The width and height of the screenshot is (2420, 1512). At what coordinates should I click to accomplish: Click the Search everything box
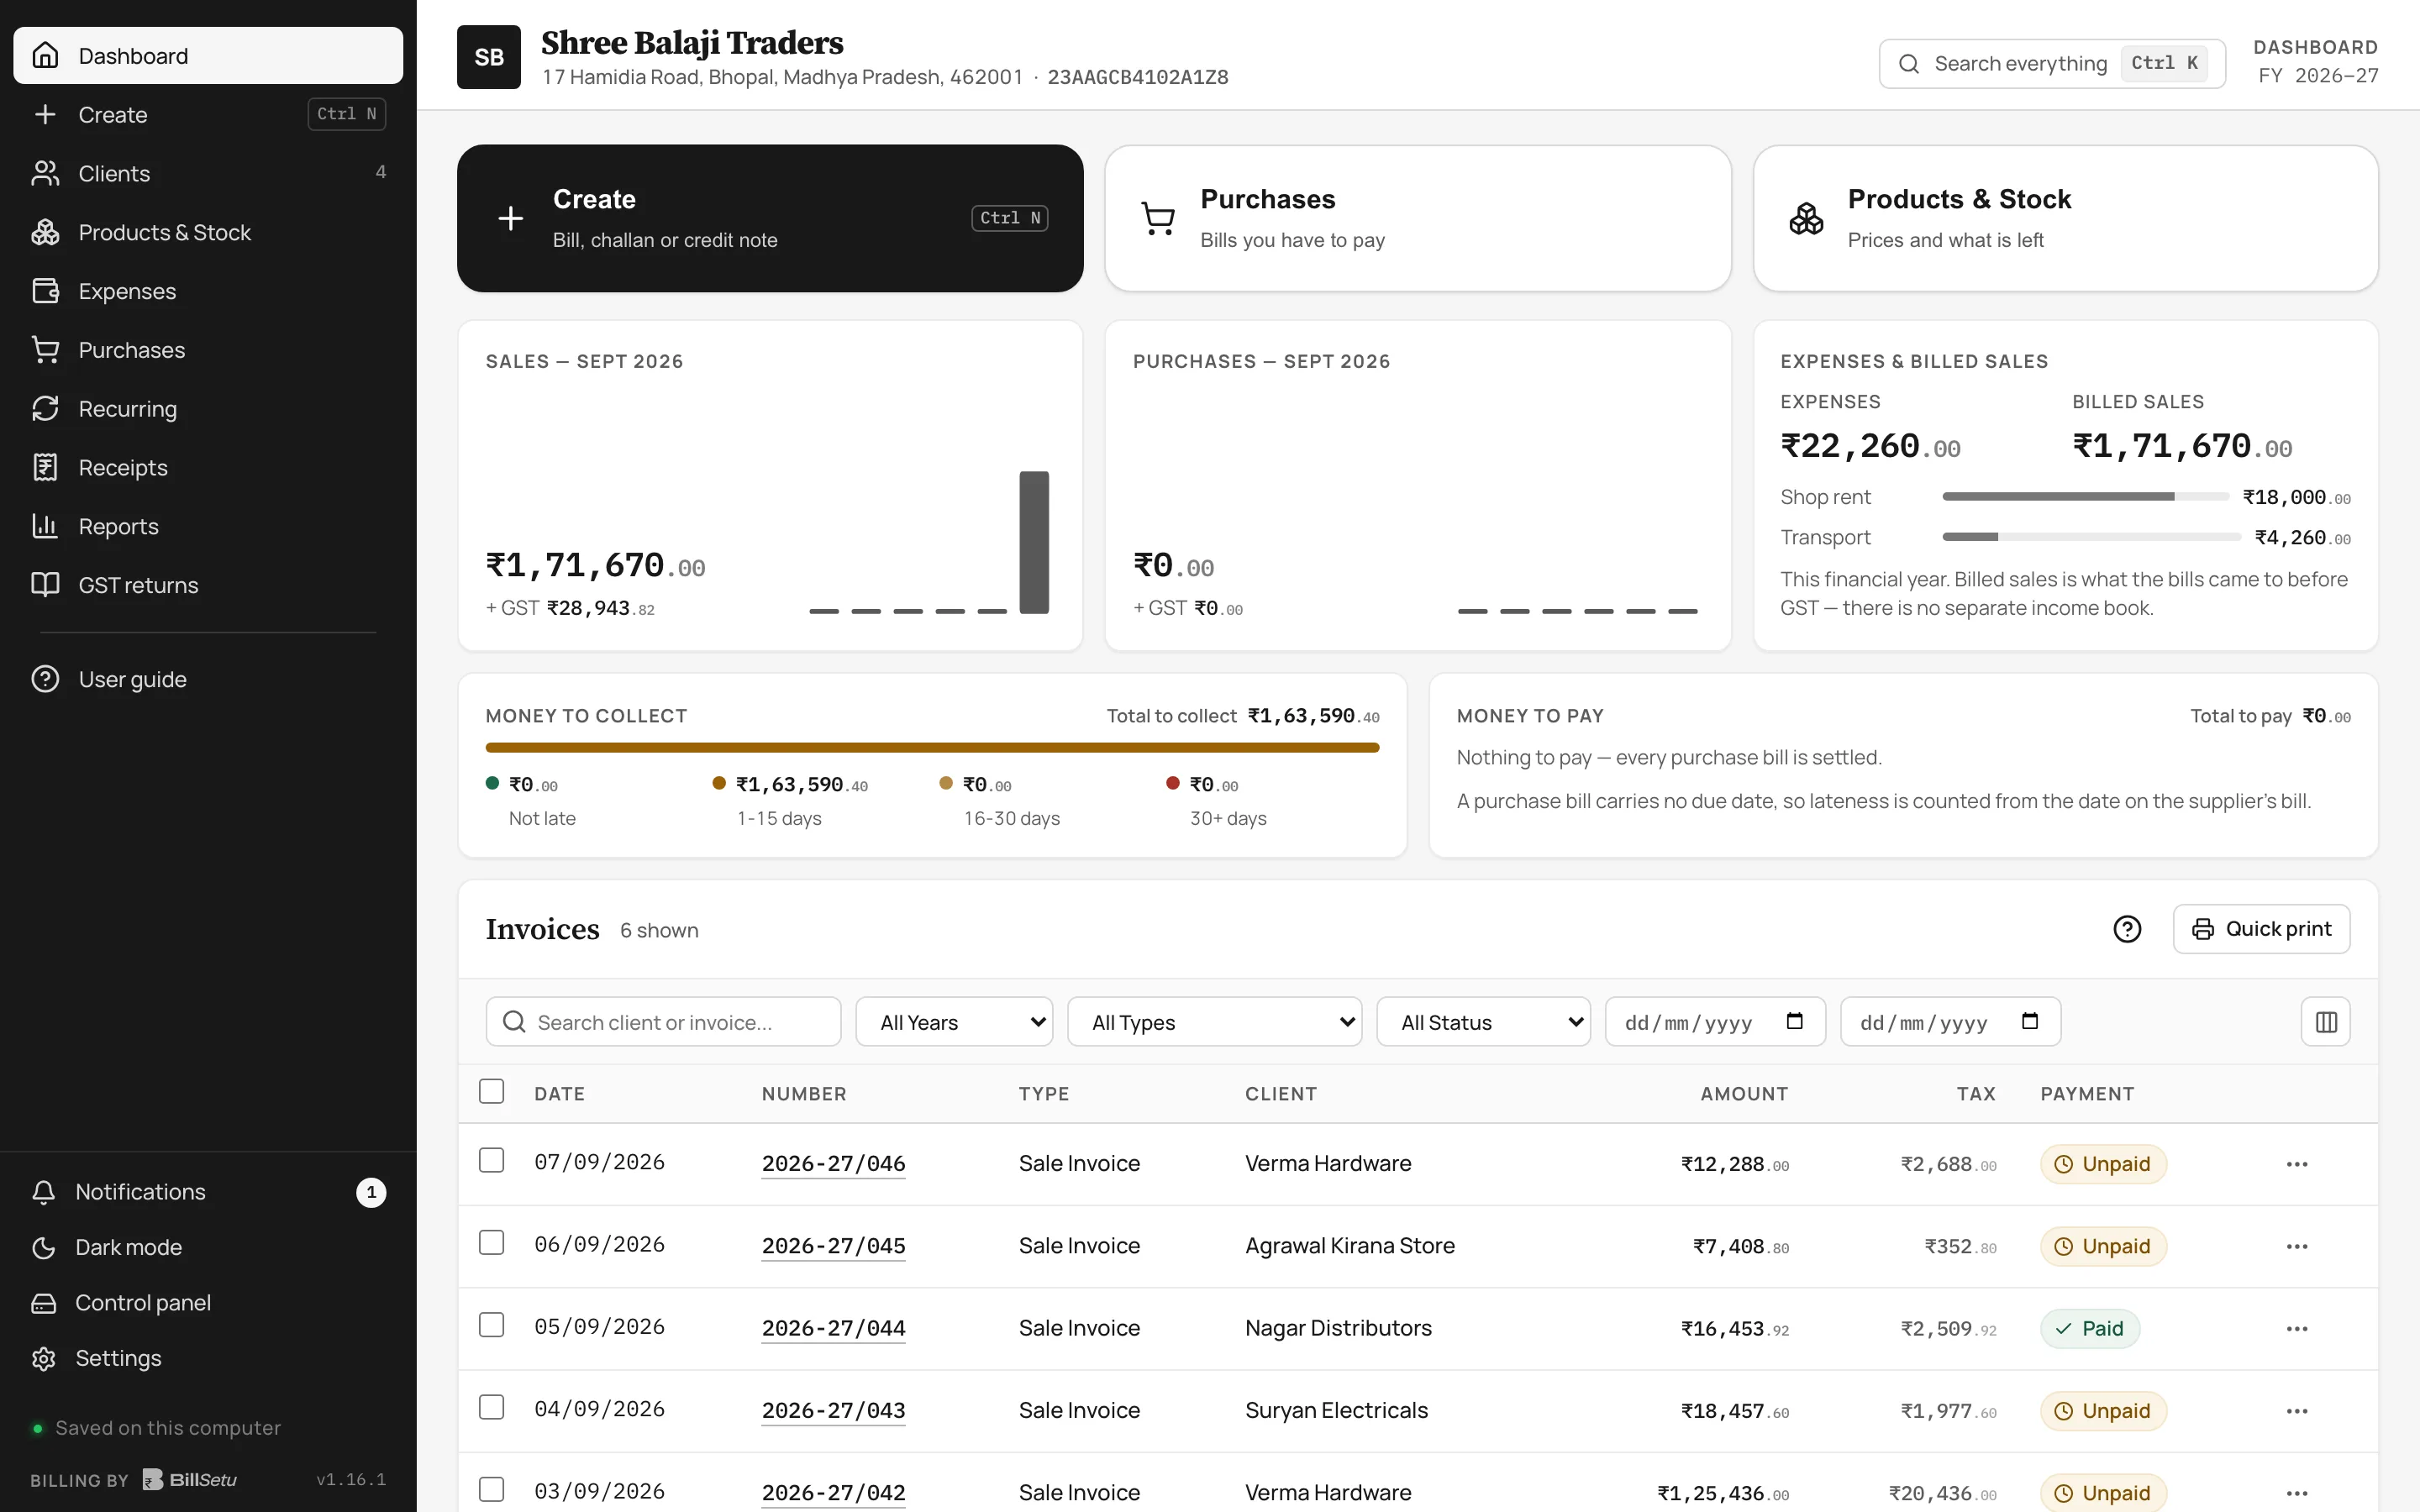(x=2052, y=64)
